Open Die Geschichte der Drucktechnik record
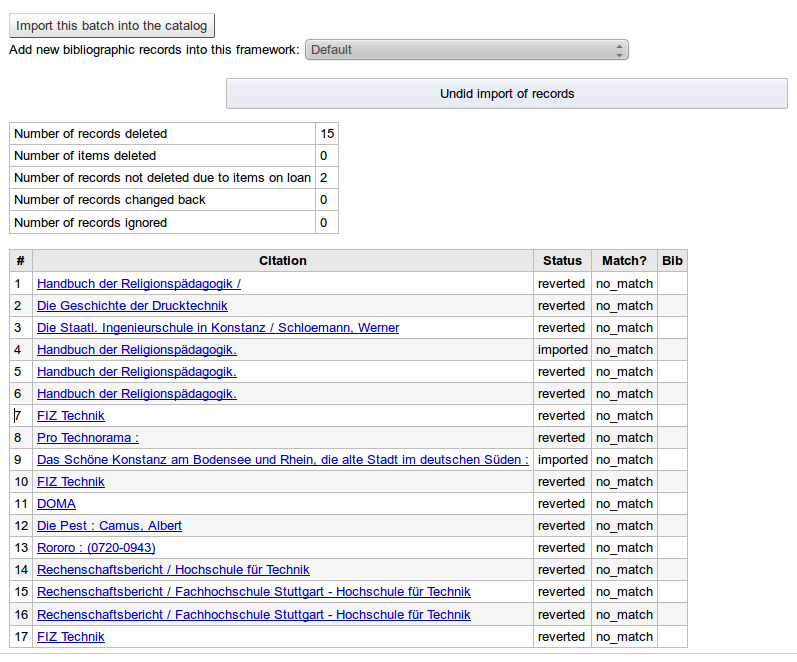Image resolution: width=797 pixels, height=662 pixels. coord(132,306)
